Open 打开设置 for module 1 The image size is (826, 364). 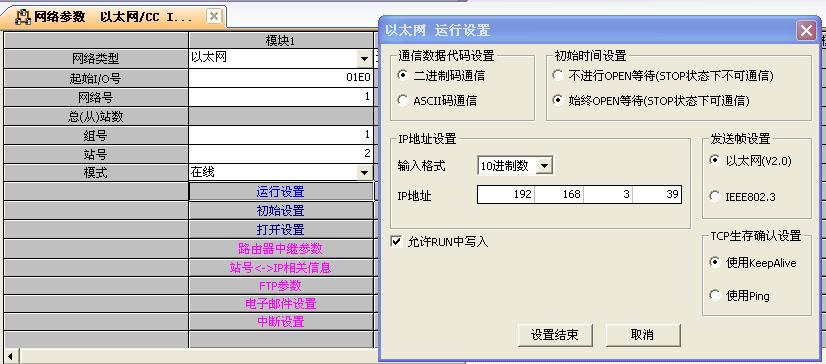(280, 230)
